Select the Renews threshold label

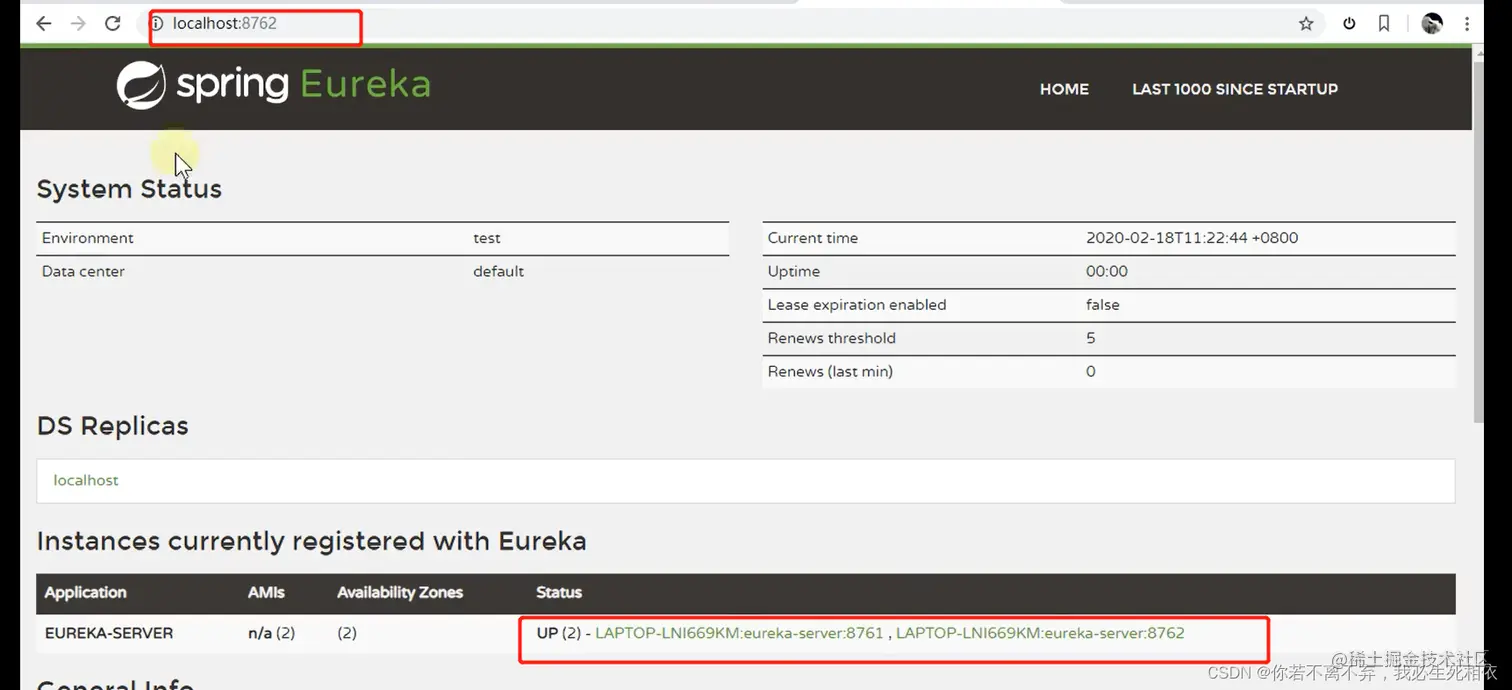click(832, 338)
